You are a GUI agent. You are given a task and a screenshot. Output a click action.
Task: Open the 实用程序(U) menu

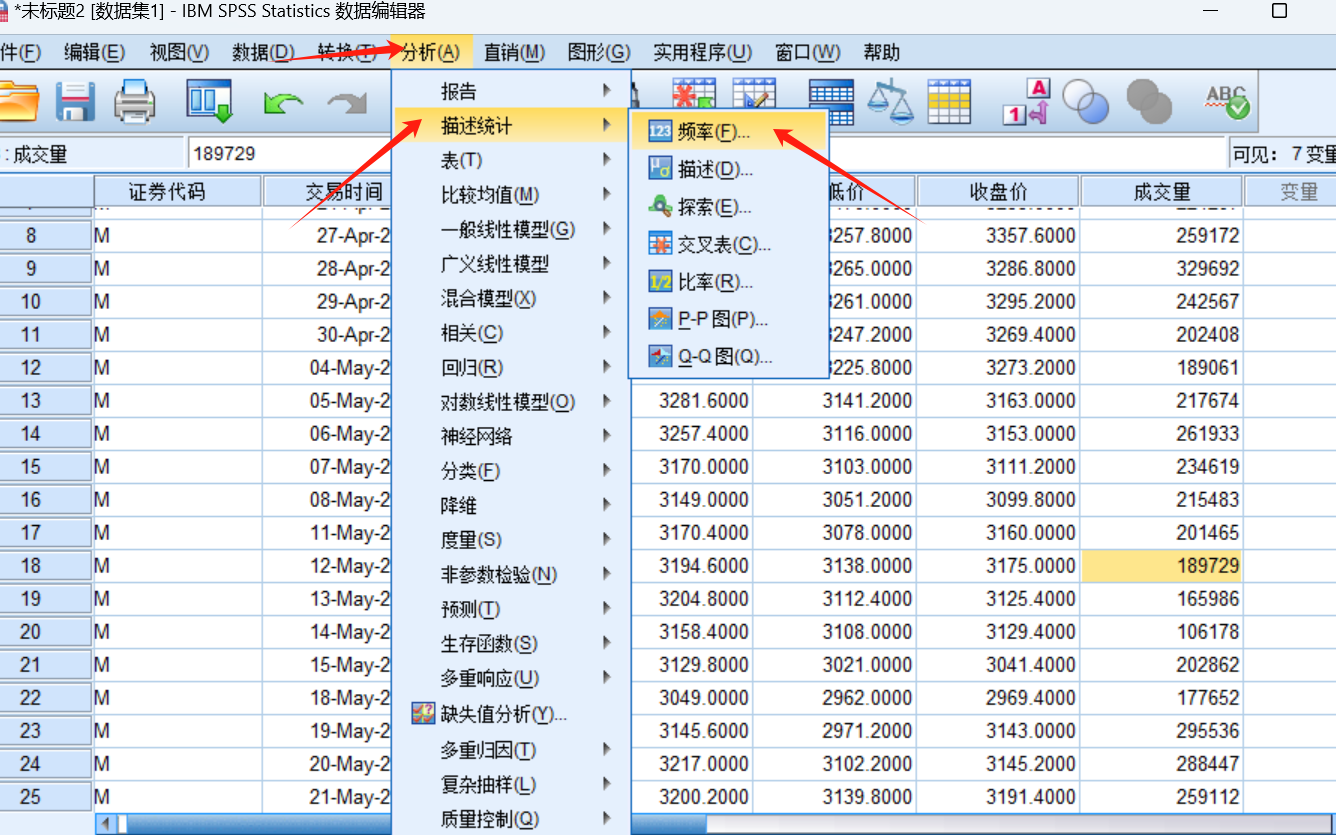pos(702,52)
